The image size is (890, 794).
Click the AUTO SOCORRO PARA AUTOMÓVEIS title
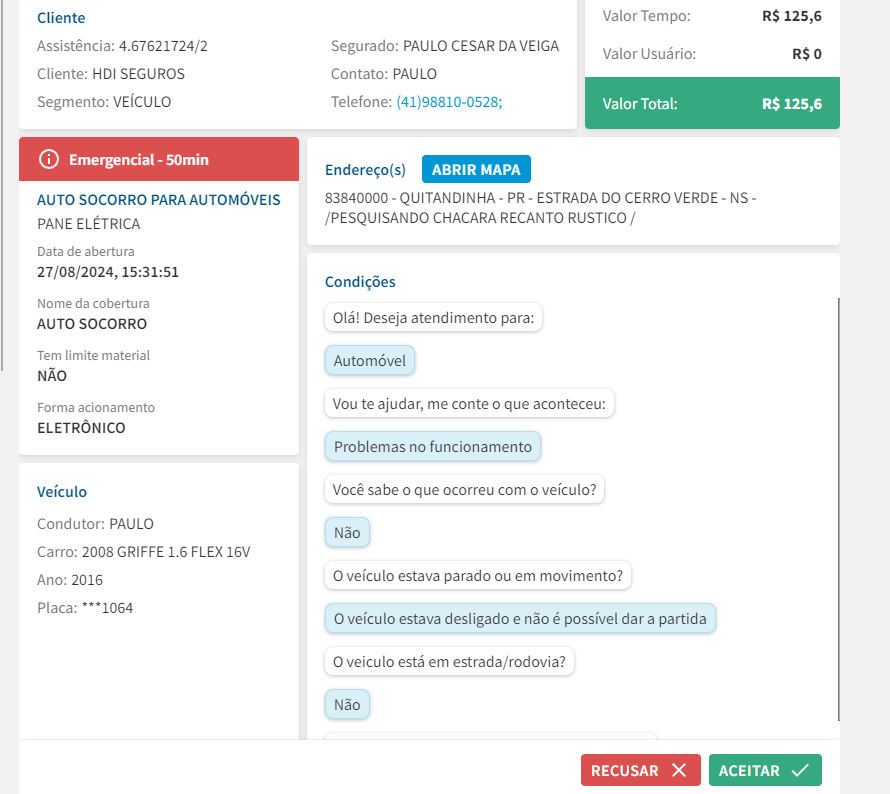click(158, 200)
